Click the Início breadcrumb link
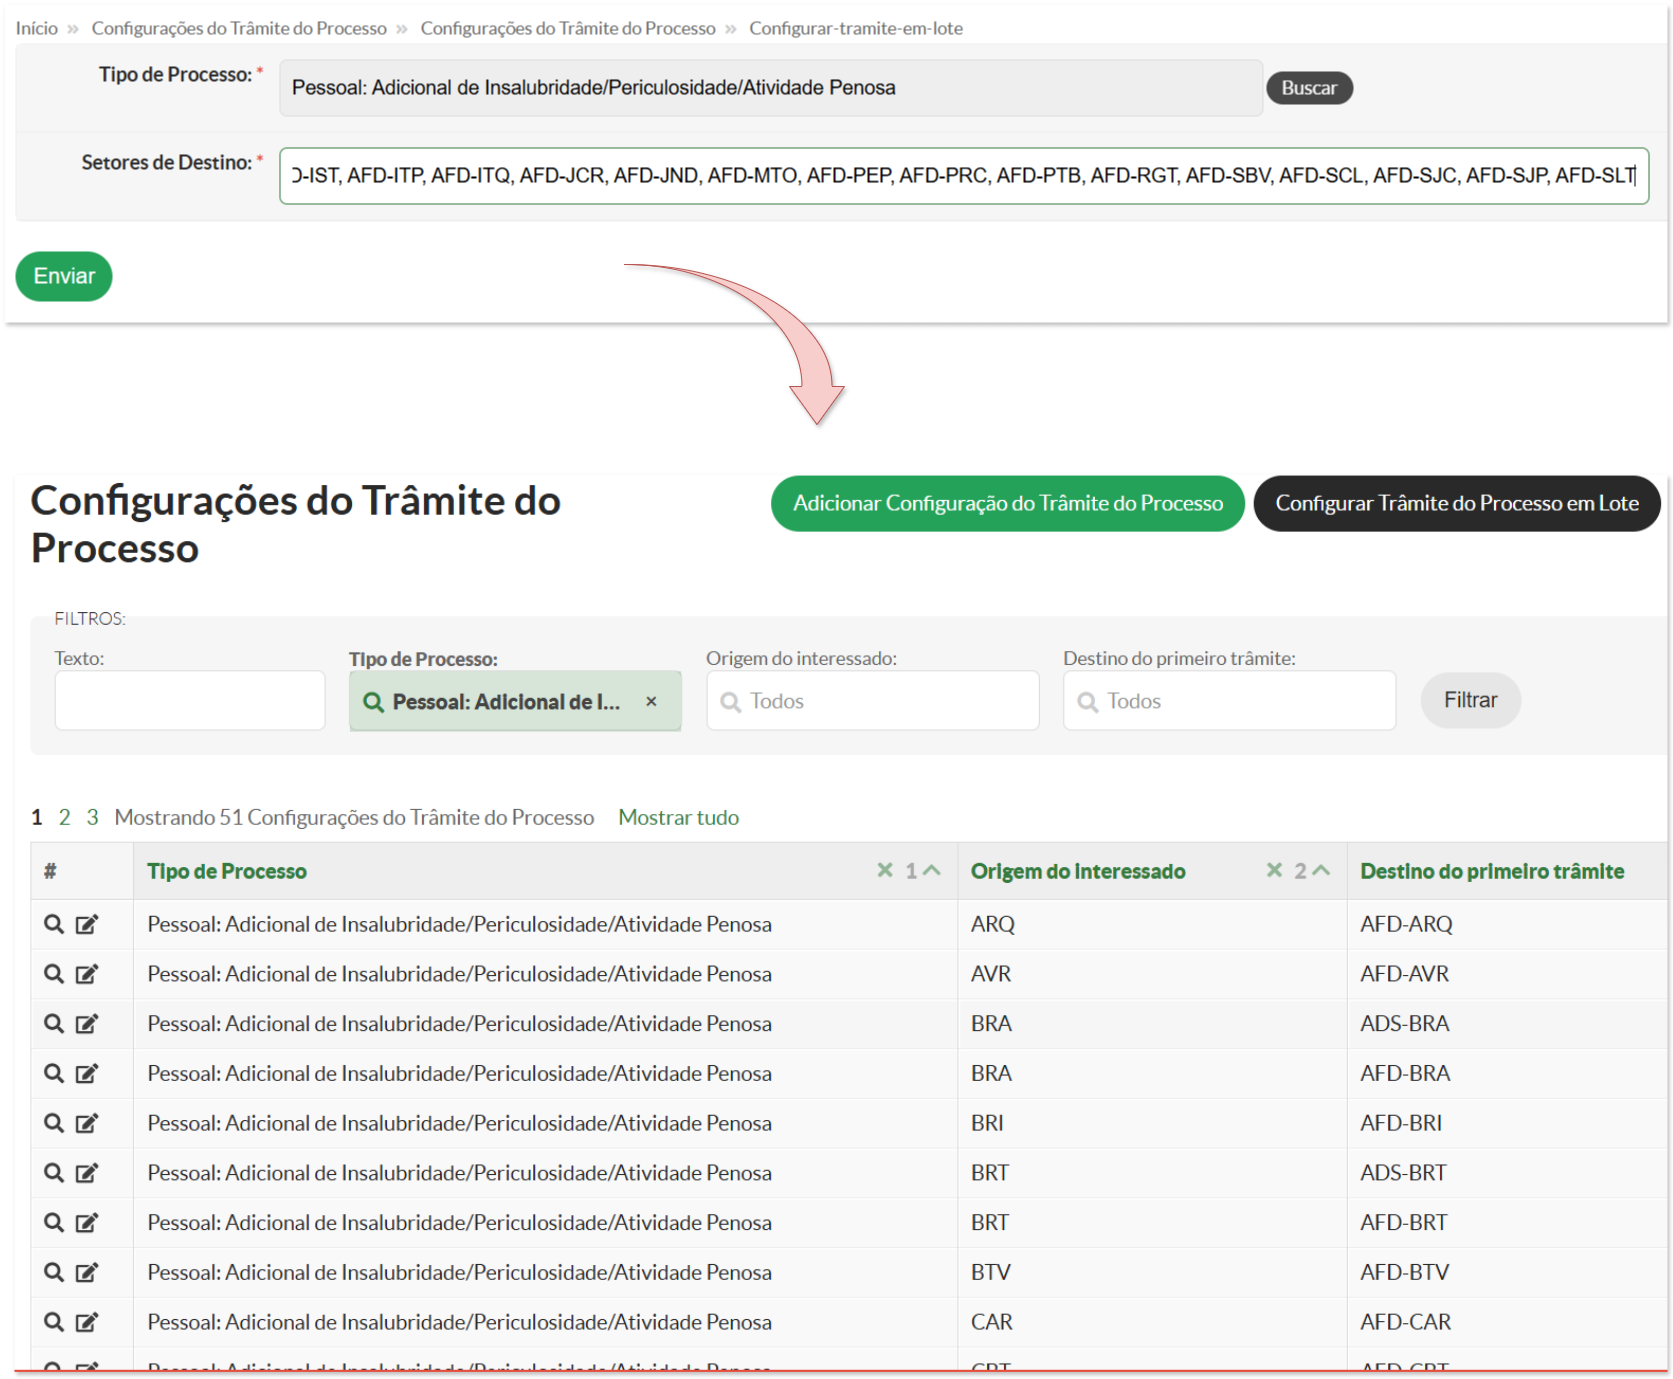Viewport: 1673px width, 1379px height. pyautogui.click(x=37, y=28)
